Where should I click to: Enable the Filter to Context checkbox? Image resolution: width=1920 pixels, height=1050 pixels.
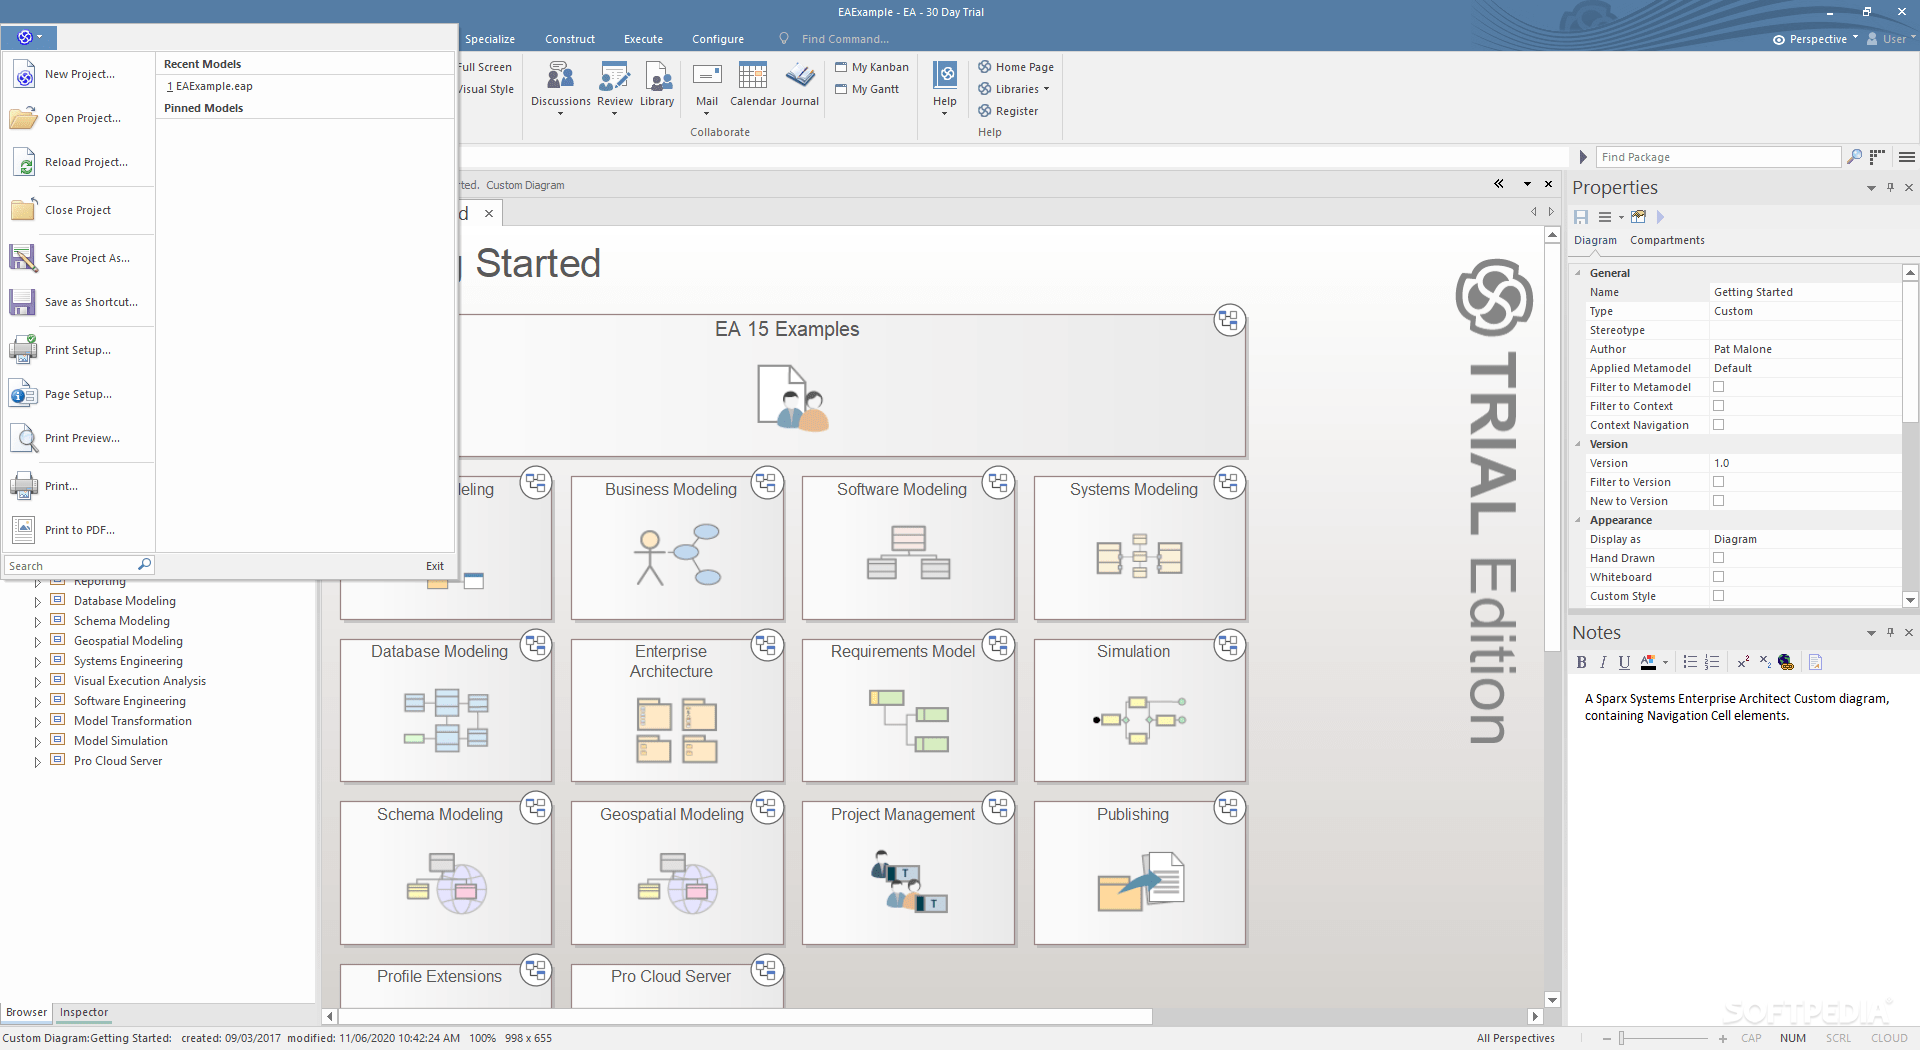click(x=1719, y=406)
